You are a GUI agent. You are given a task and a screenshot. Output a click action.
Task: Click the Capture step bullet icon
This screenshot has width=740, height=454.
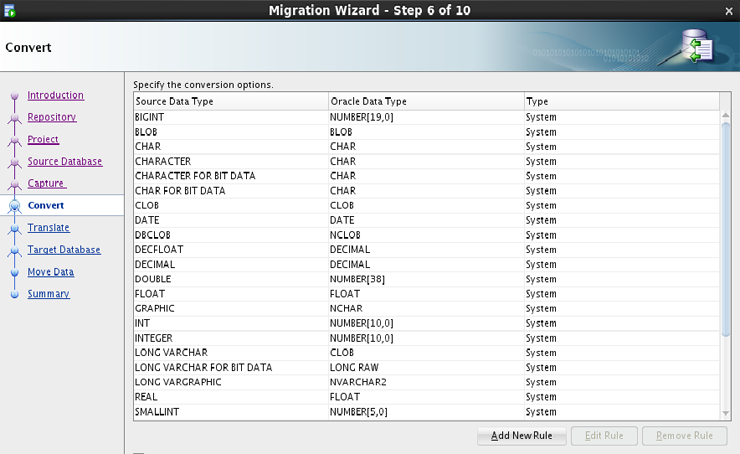(x=15, y=184)
